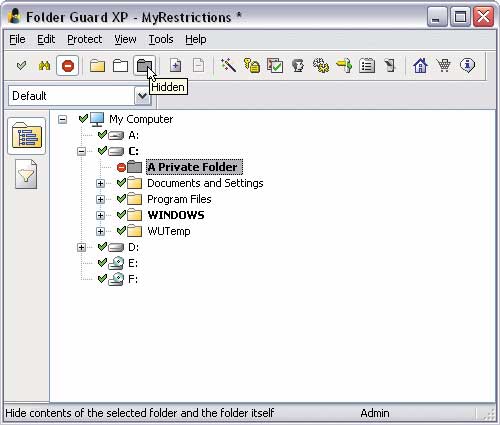Click the key and padlock password icon

(252, 65)
